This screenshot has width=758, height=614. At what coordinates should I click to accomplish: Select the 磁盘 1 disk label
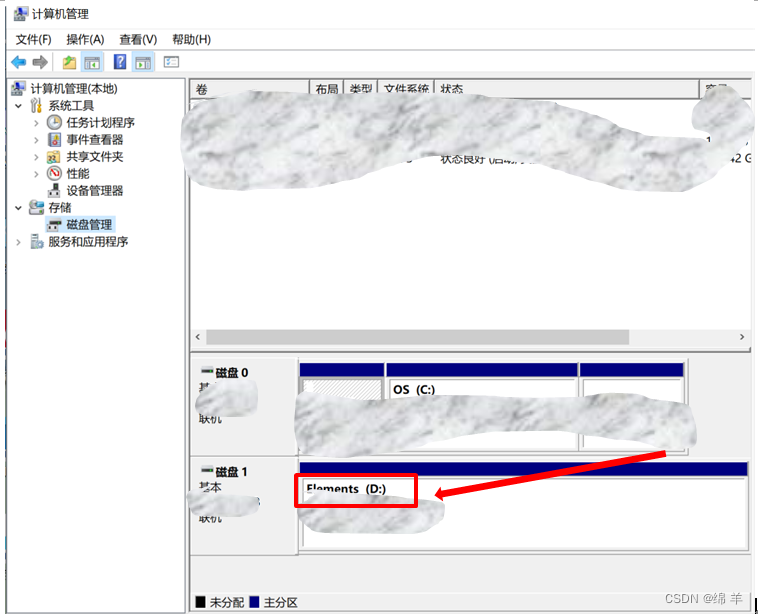(x=232, y=472)
